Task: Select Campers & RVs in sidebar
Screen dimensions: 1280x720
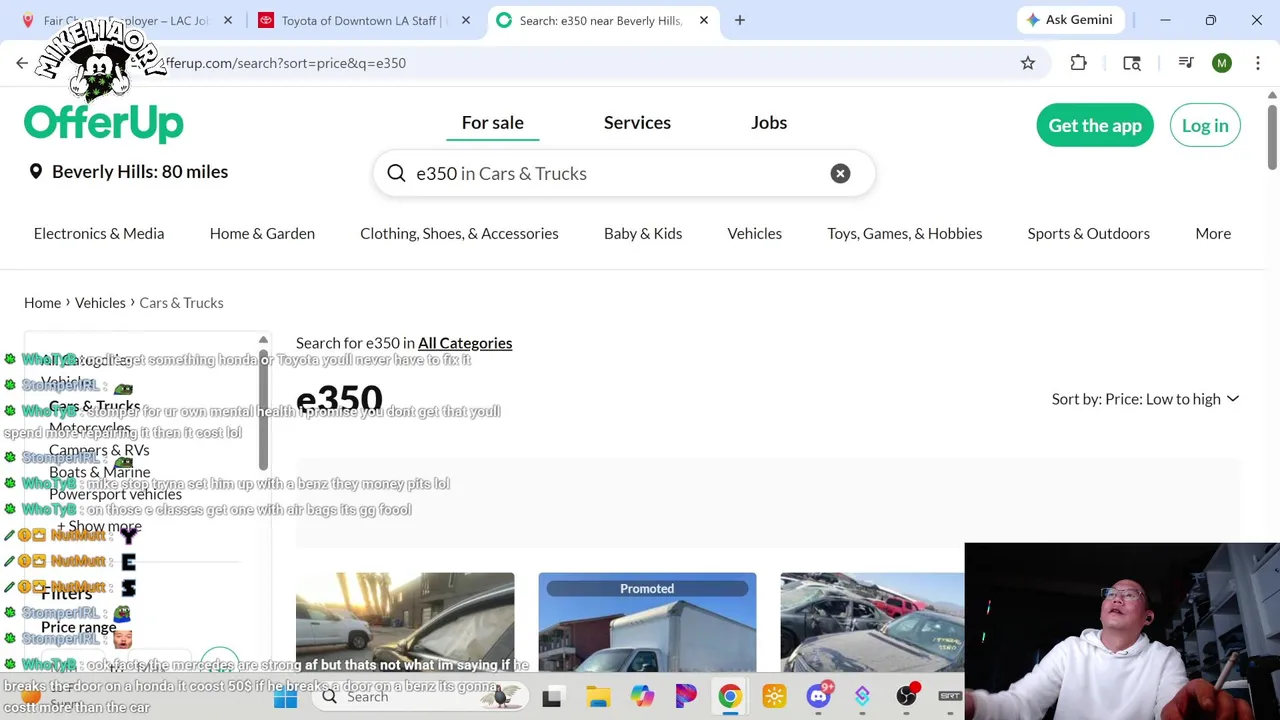Action: [99, 450]
